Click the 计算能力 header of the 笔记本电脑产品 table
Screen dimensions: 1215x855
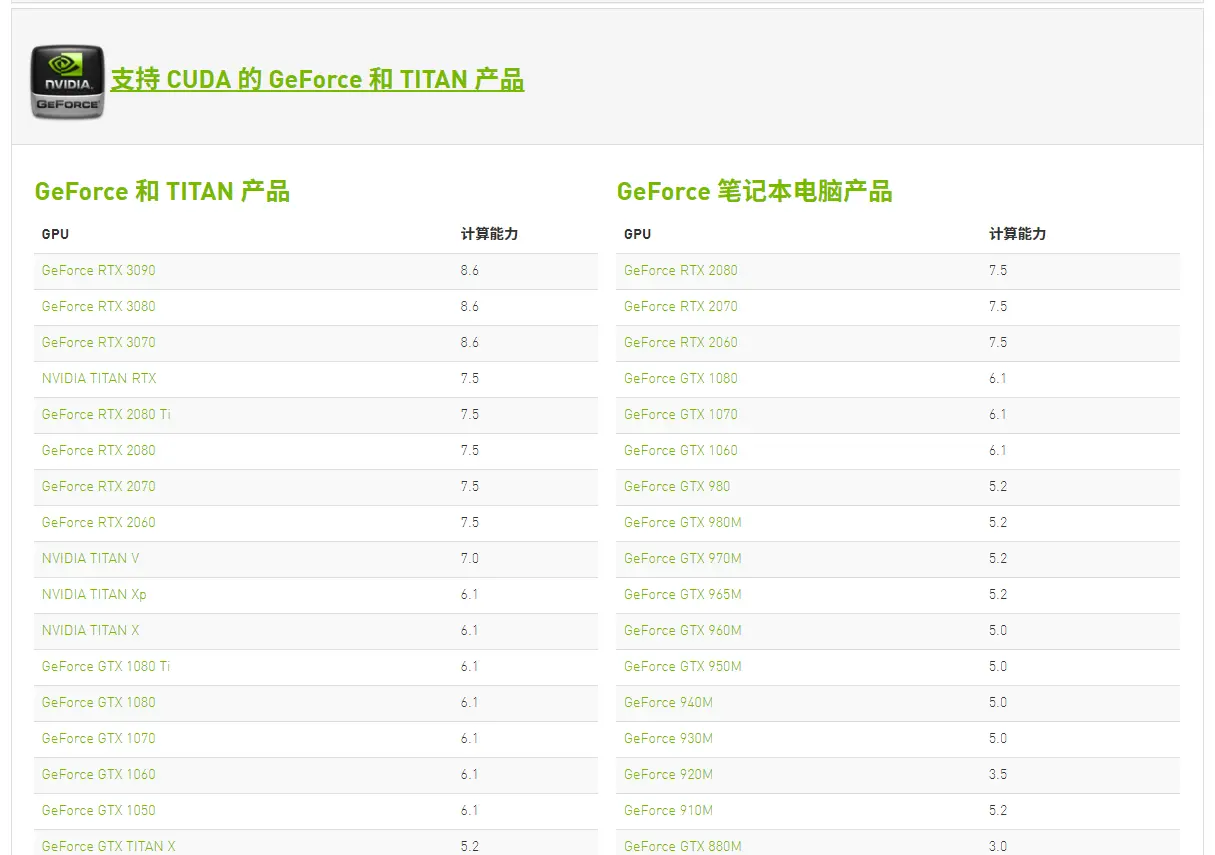[x=1018, y=234]
